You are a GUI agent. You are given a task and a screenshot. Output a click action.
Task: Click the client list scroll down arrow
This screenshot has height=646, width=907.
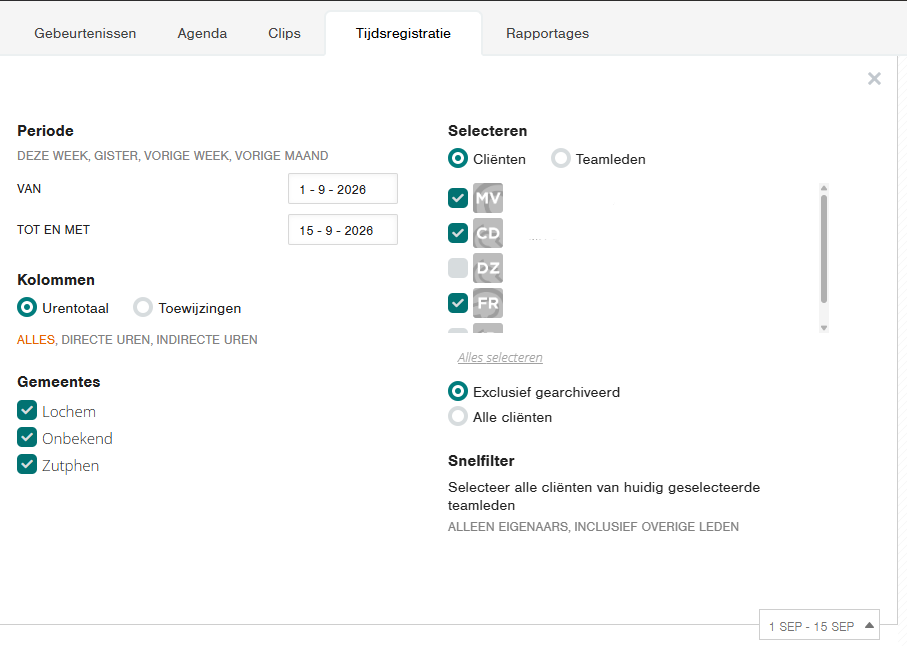point(824,328)
